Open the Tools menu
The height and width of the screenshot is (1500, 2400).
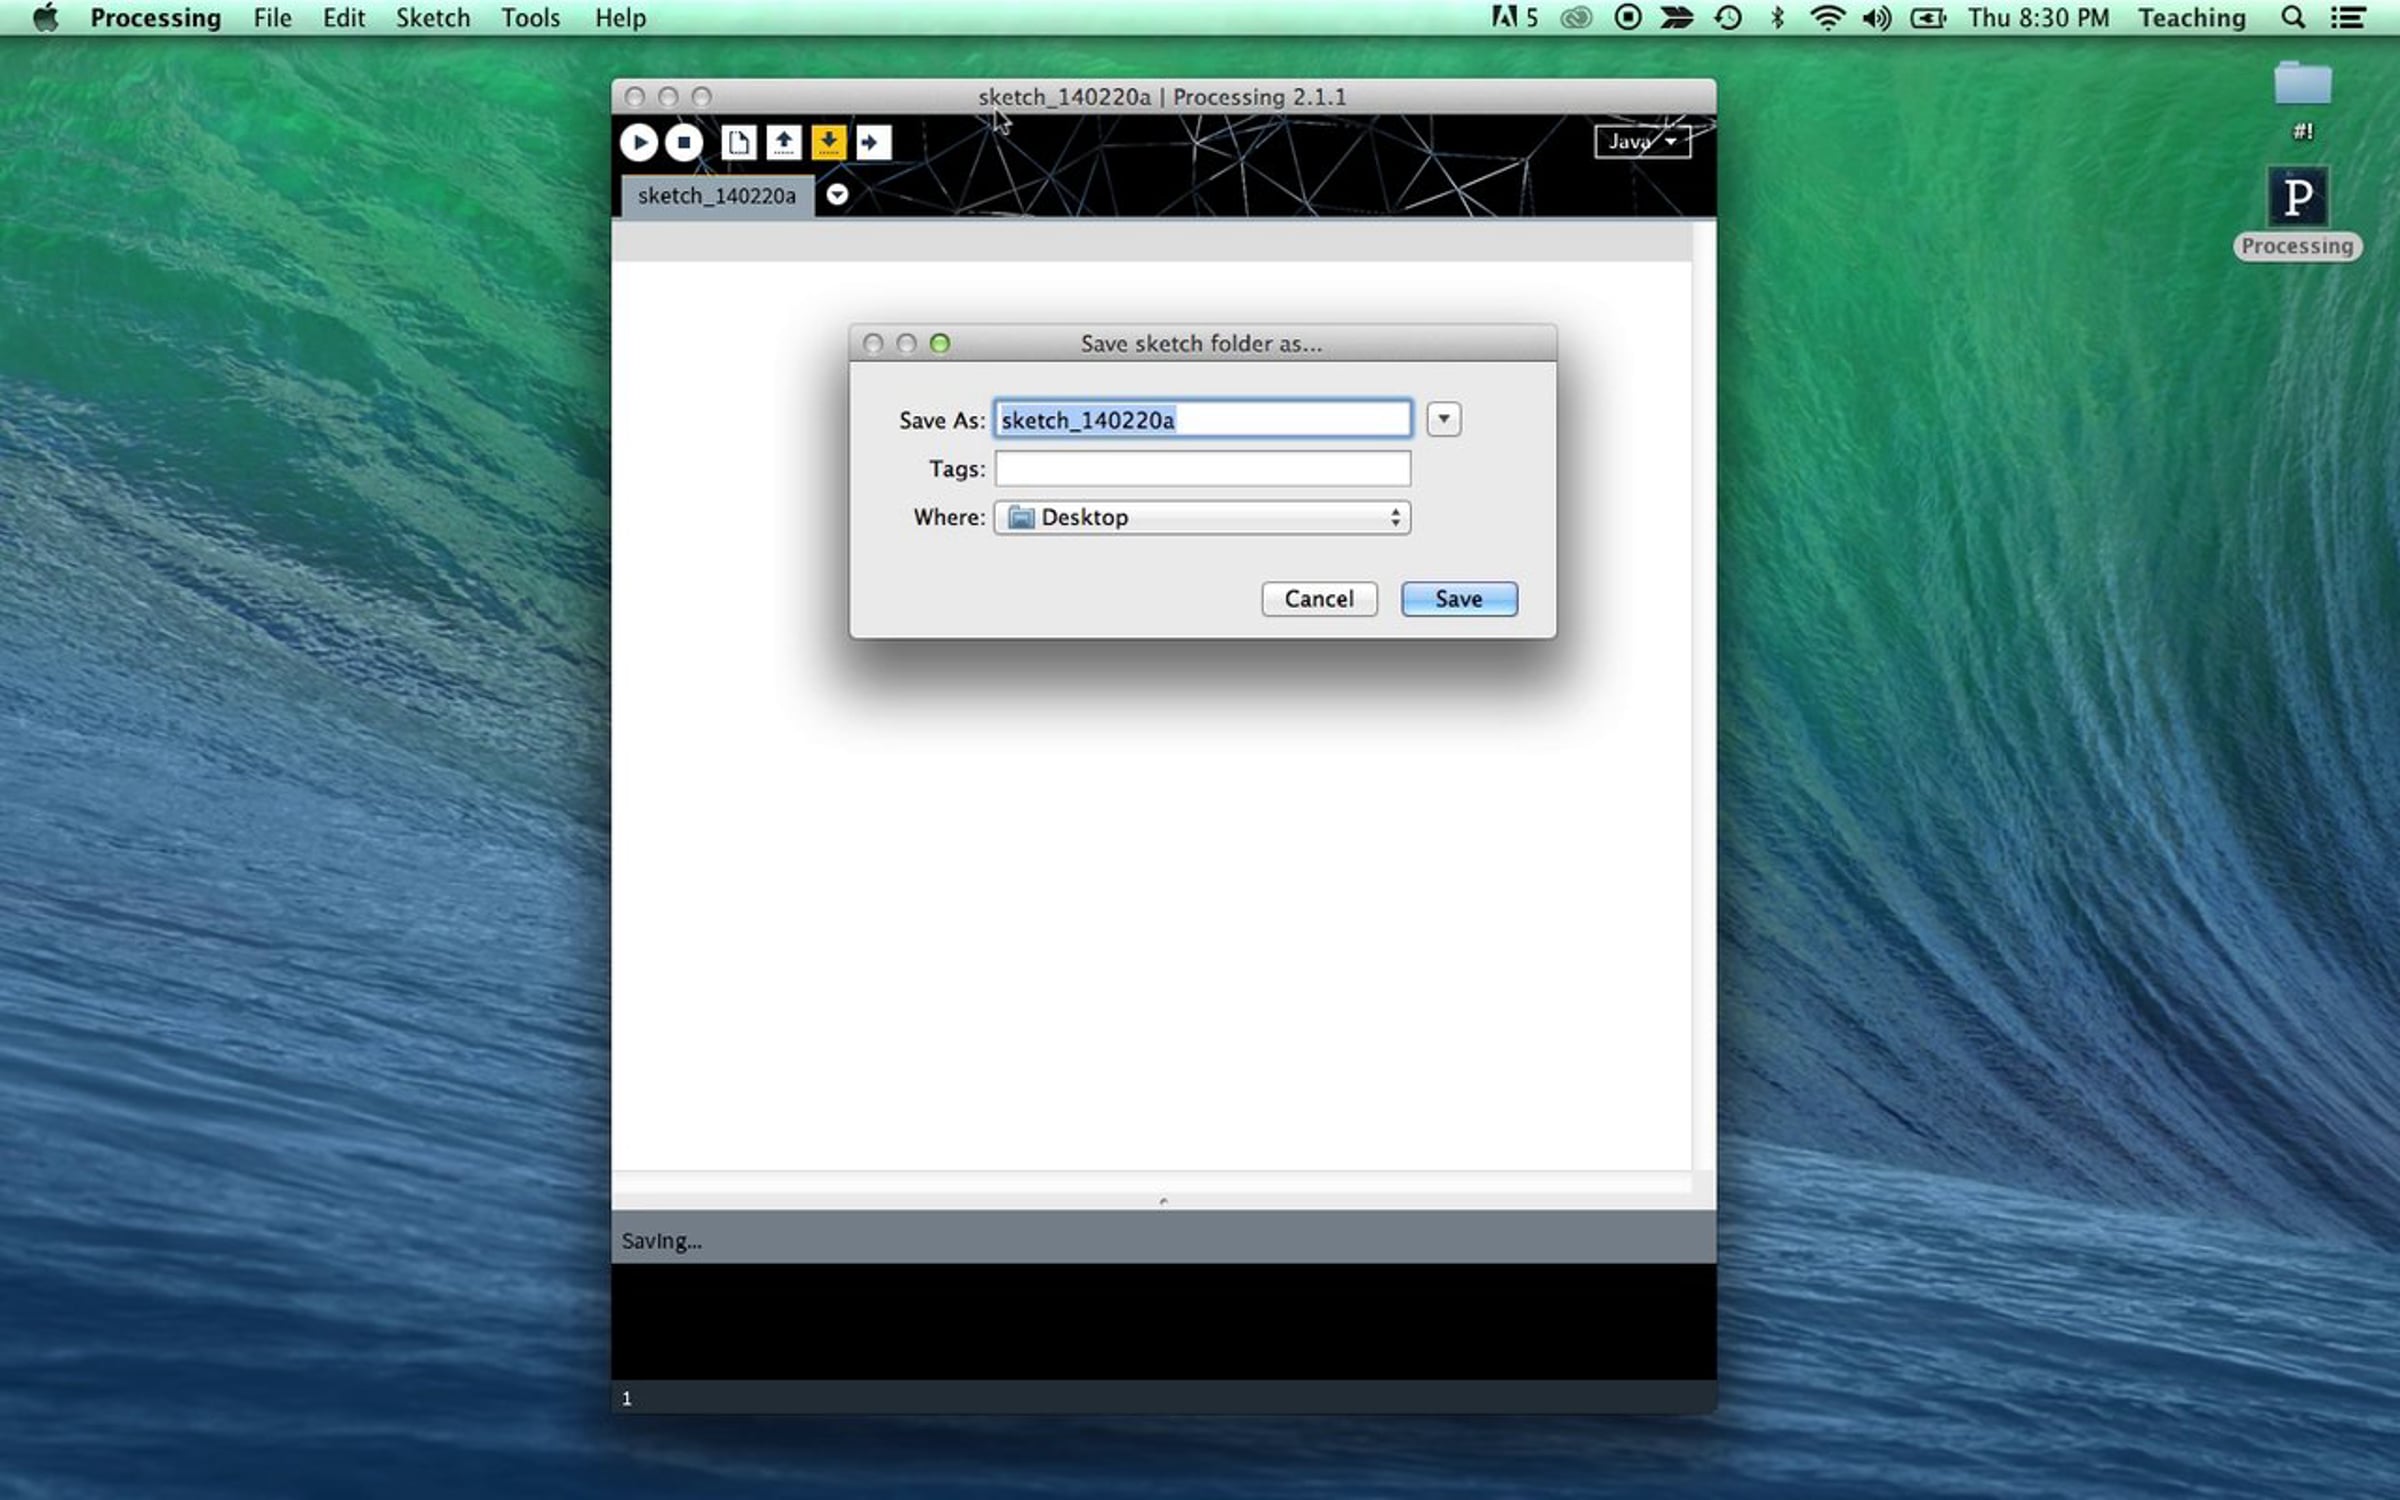pos(530,18)
